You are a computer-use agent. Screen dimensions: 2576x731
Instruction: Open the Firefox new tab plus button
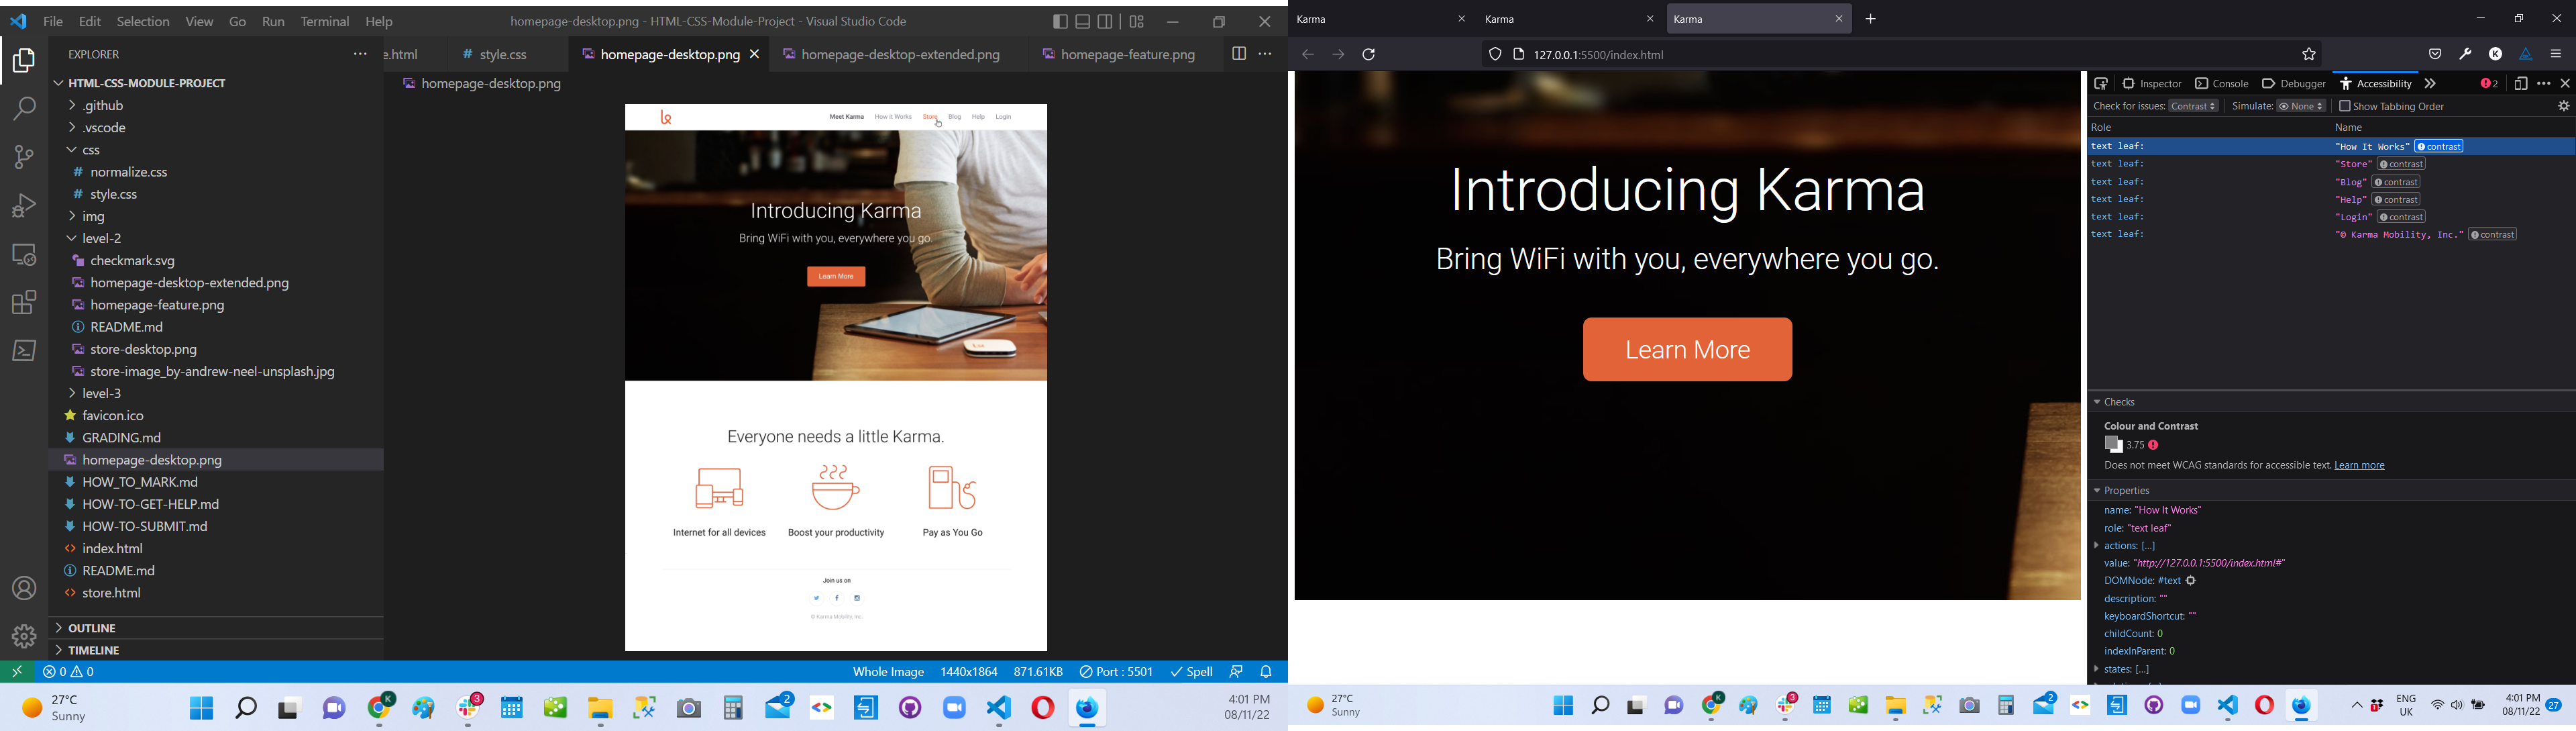[1871, 19]
